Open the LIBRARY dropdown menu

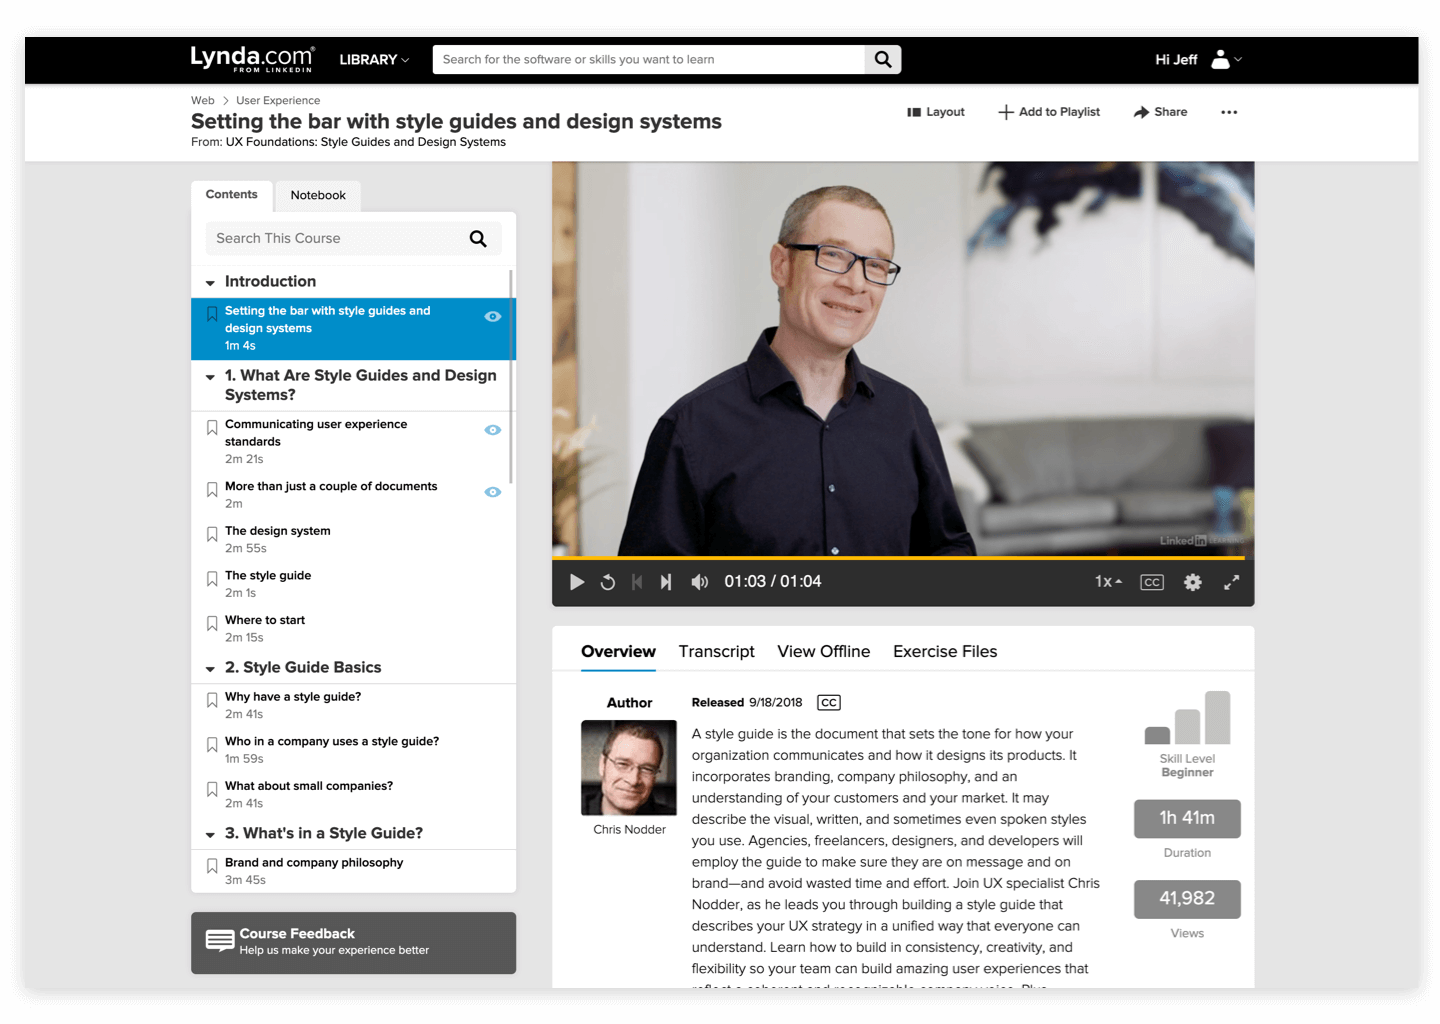[x=374, y=60]
